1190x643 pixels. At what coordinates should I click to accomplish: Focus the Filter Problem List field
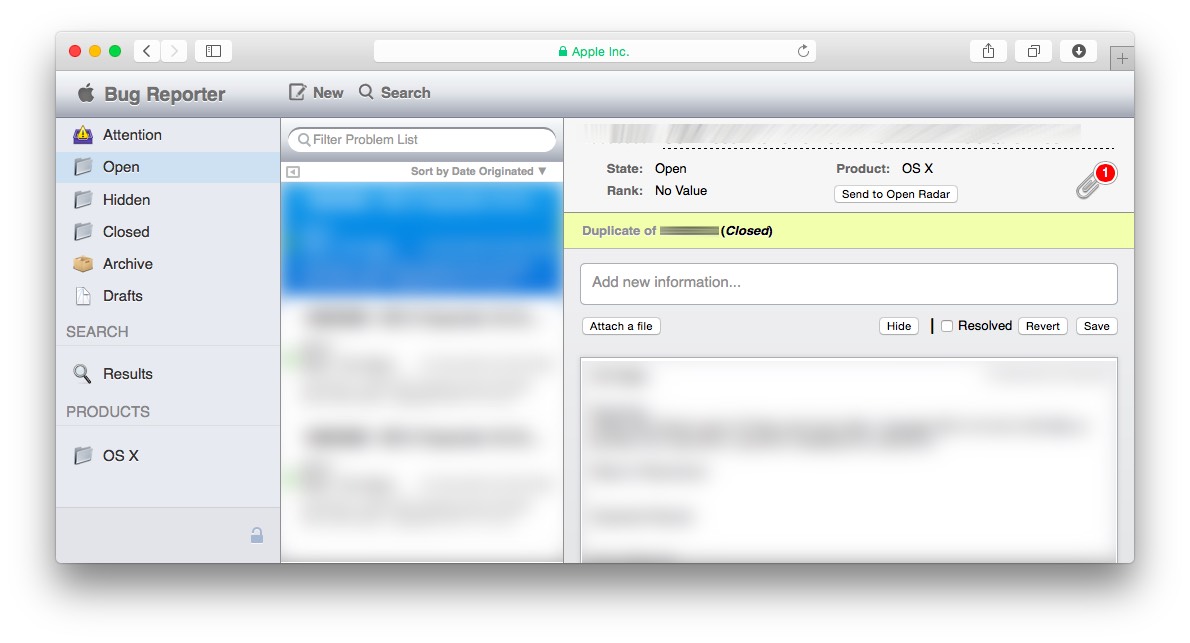pos(422,140)
